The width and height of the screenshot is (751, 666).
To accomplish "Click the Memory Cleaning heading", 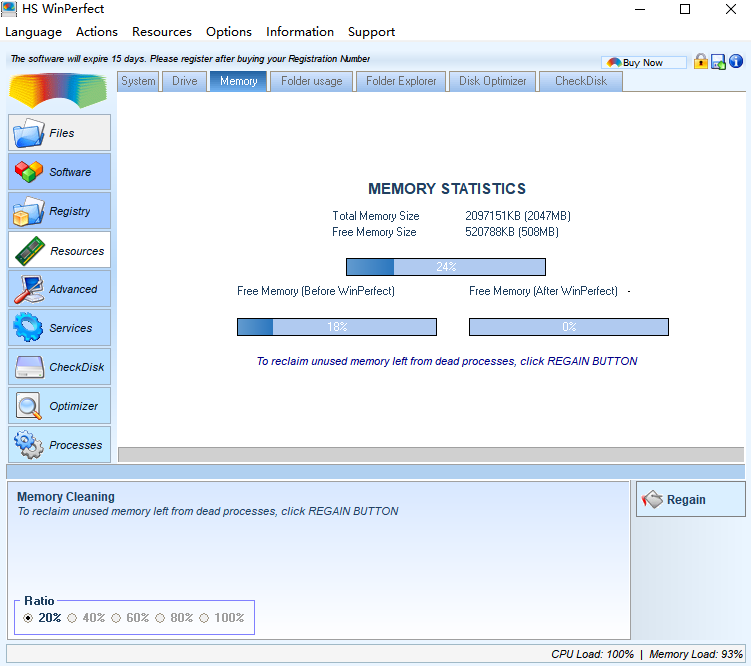I will (x=66, y=497).
